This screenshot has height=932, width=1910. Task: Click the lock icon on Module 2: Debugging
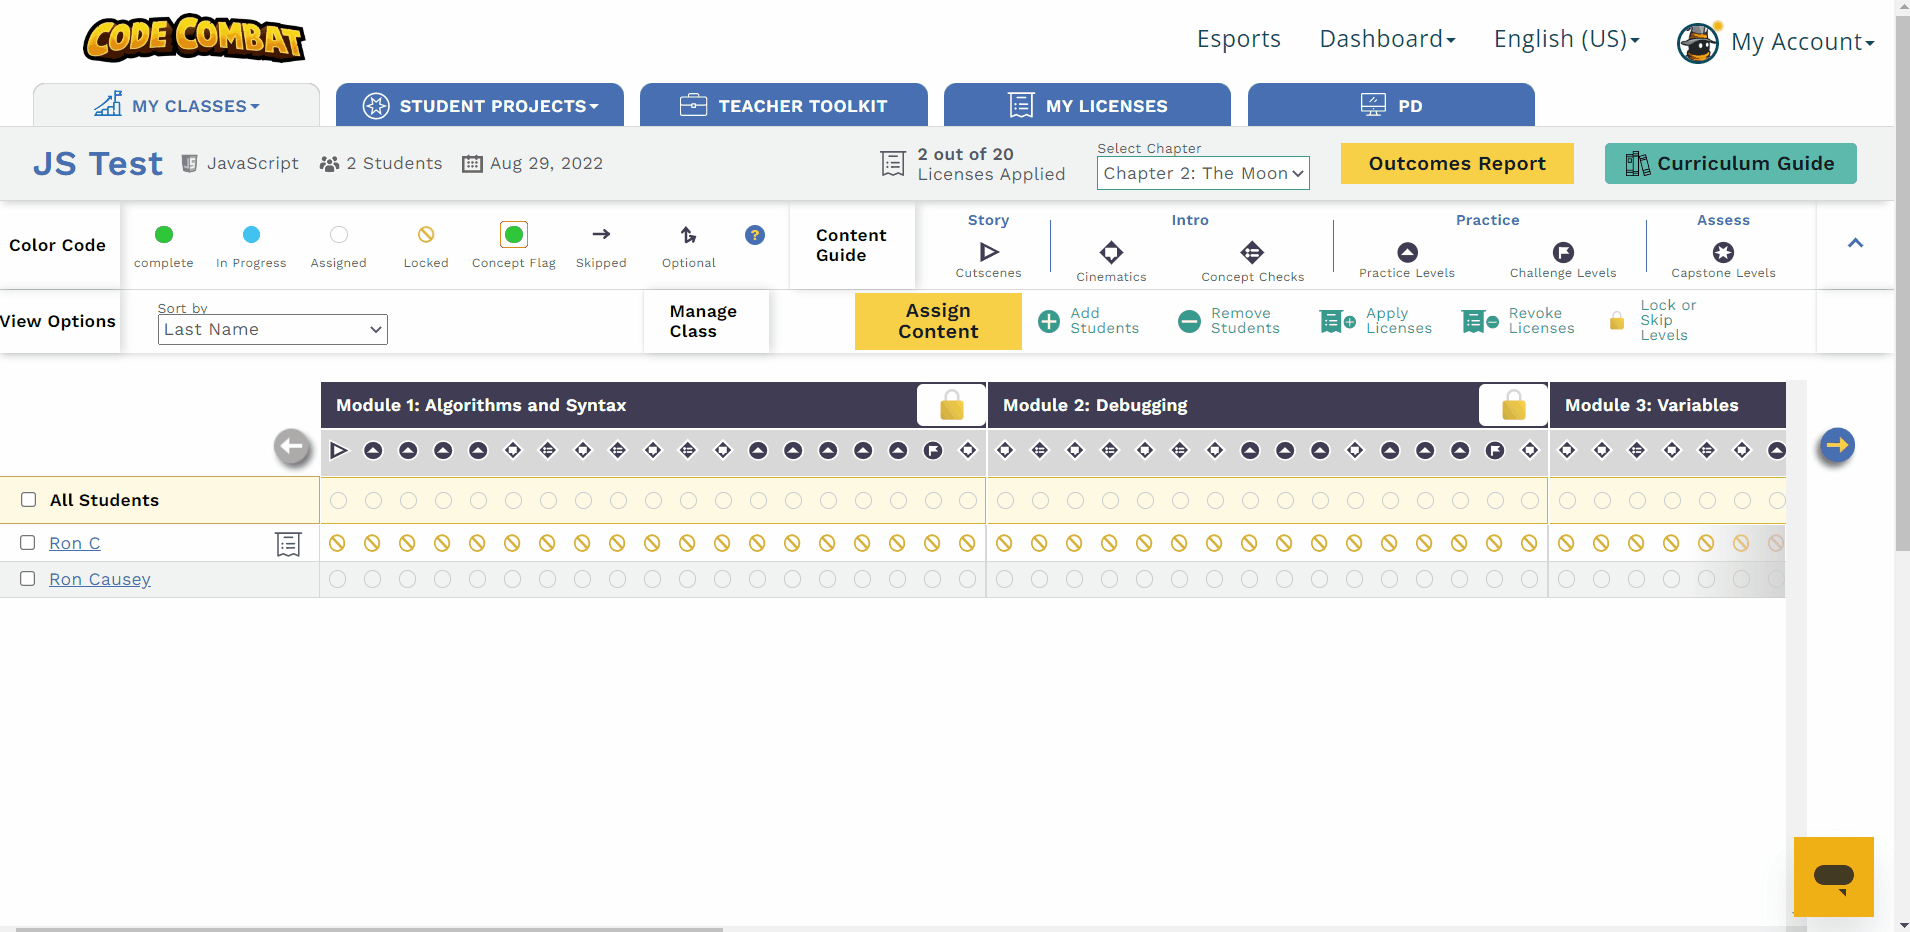(x=1513, y=405)
